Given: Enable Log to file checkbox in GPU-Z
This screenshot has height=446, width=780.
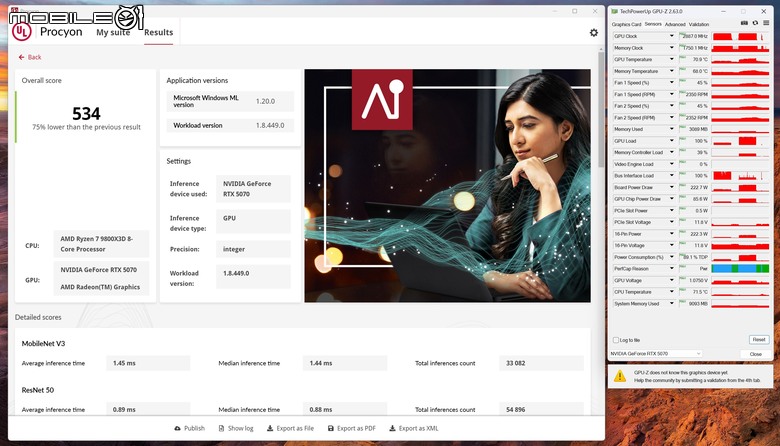Looking at the screenshot, I should click(x=616, y=340).
